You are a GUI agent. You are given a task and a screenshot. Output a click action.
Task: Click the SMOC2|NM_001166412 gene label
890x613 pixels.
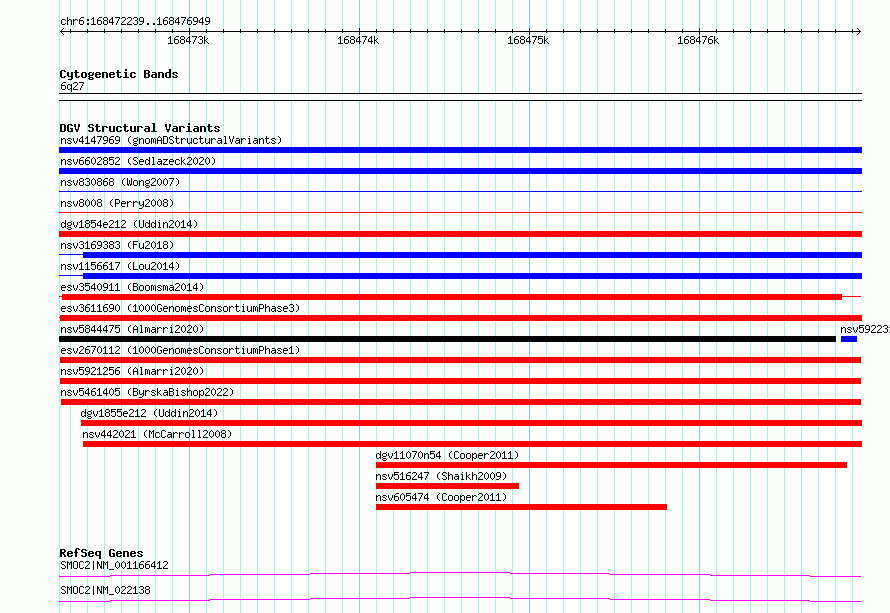pos(114,565)
